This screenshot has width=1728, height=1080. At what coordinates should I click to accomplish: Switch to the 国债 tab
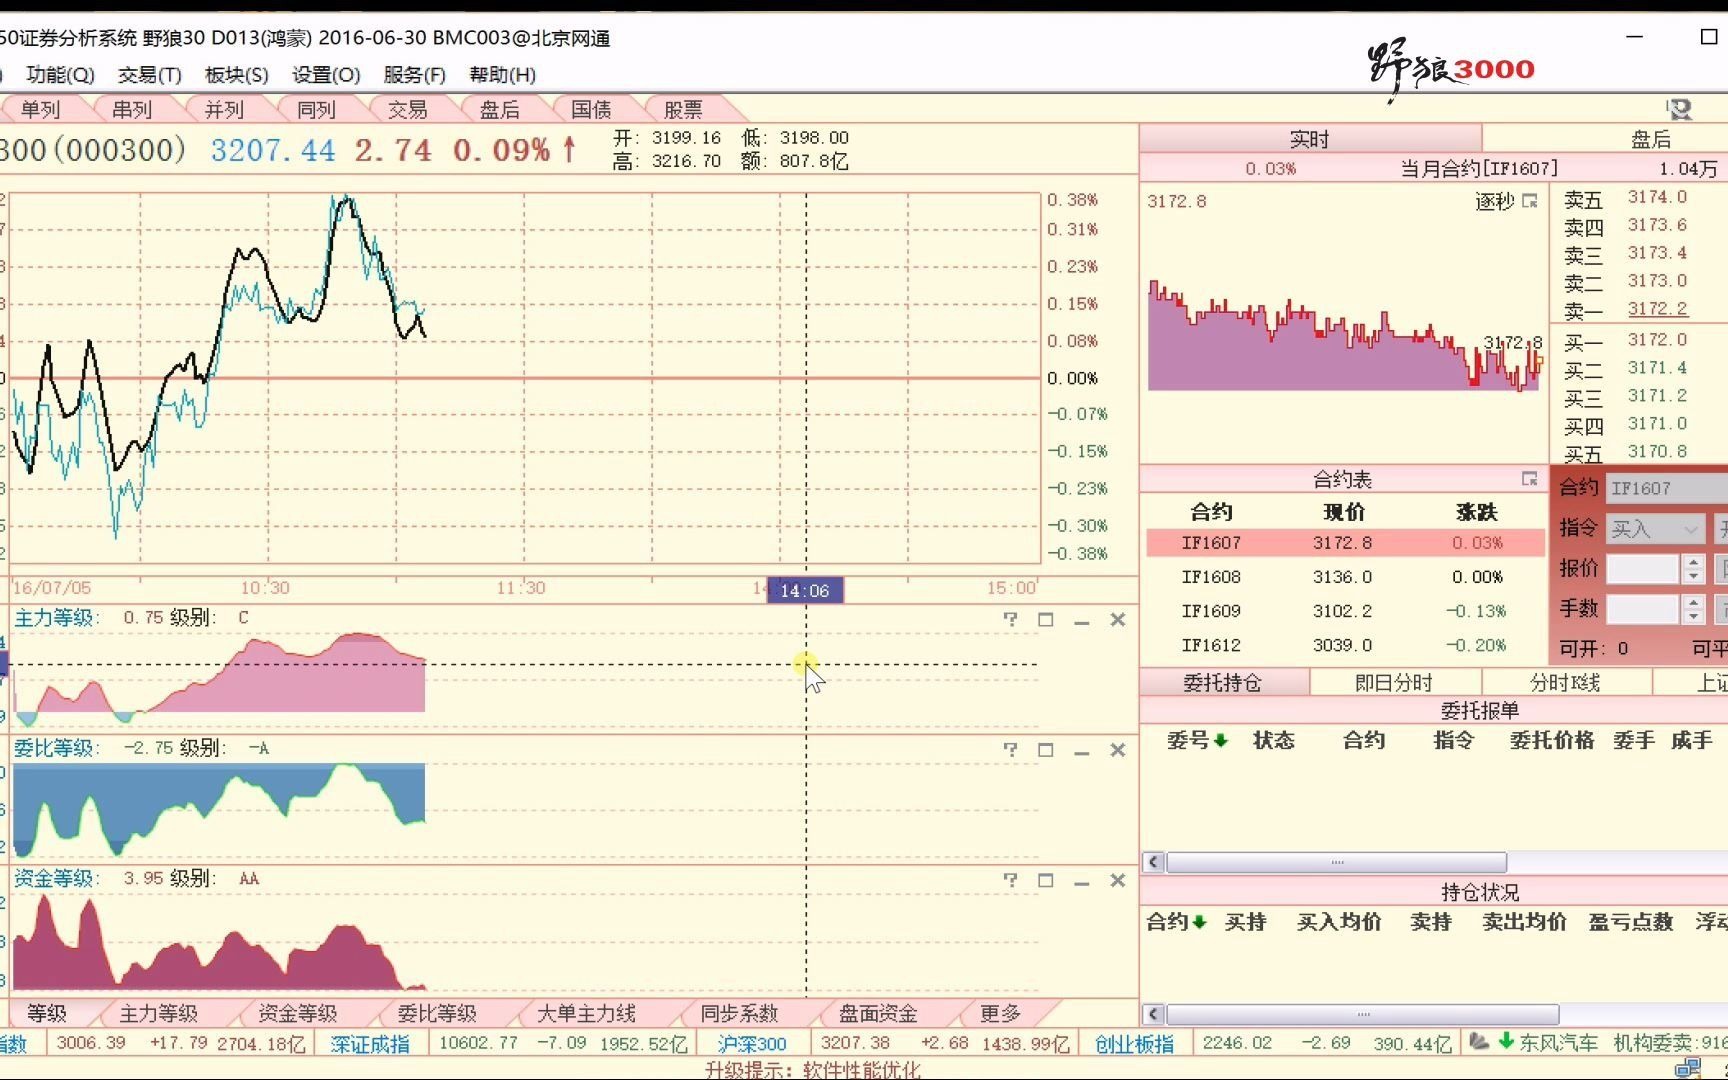pos(591,110)
